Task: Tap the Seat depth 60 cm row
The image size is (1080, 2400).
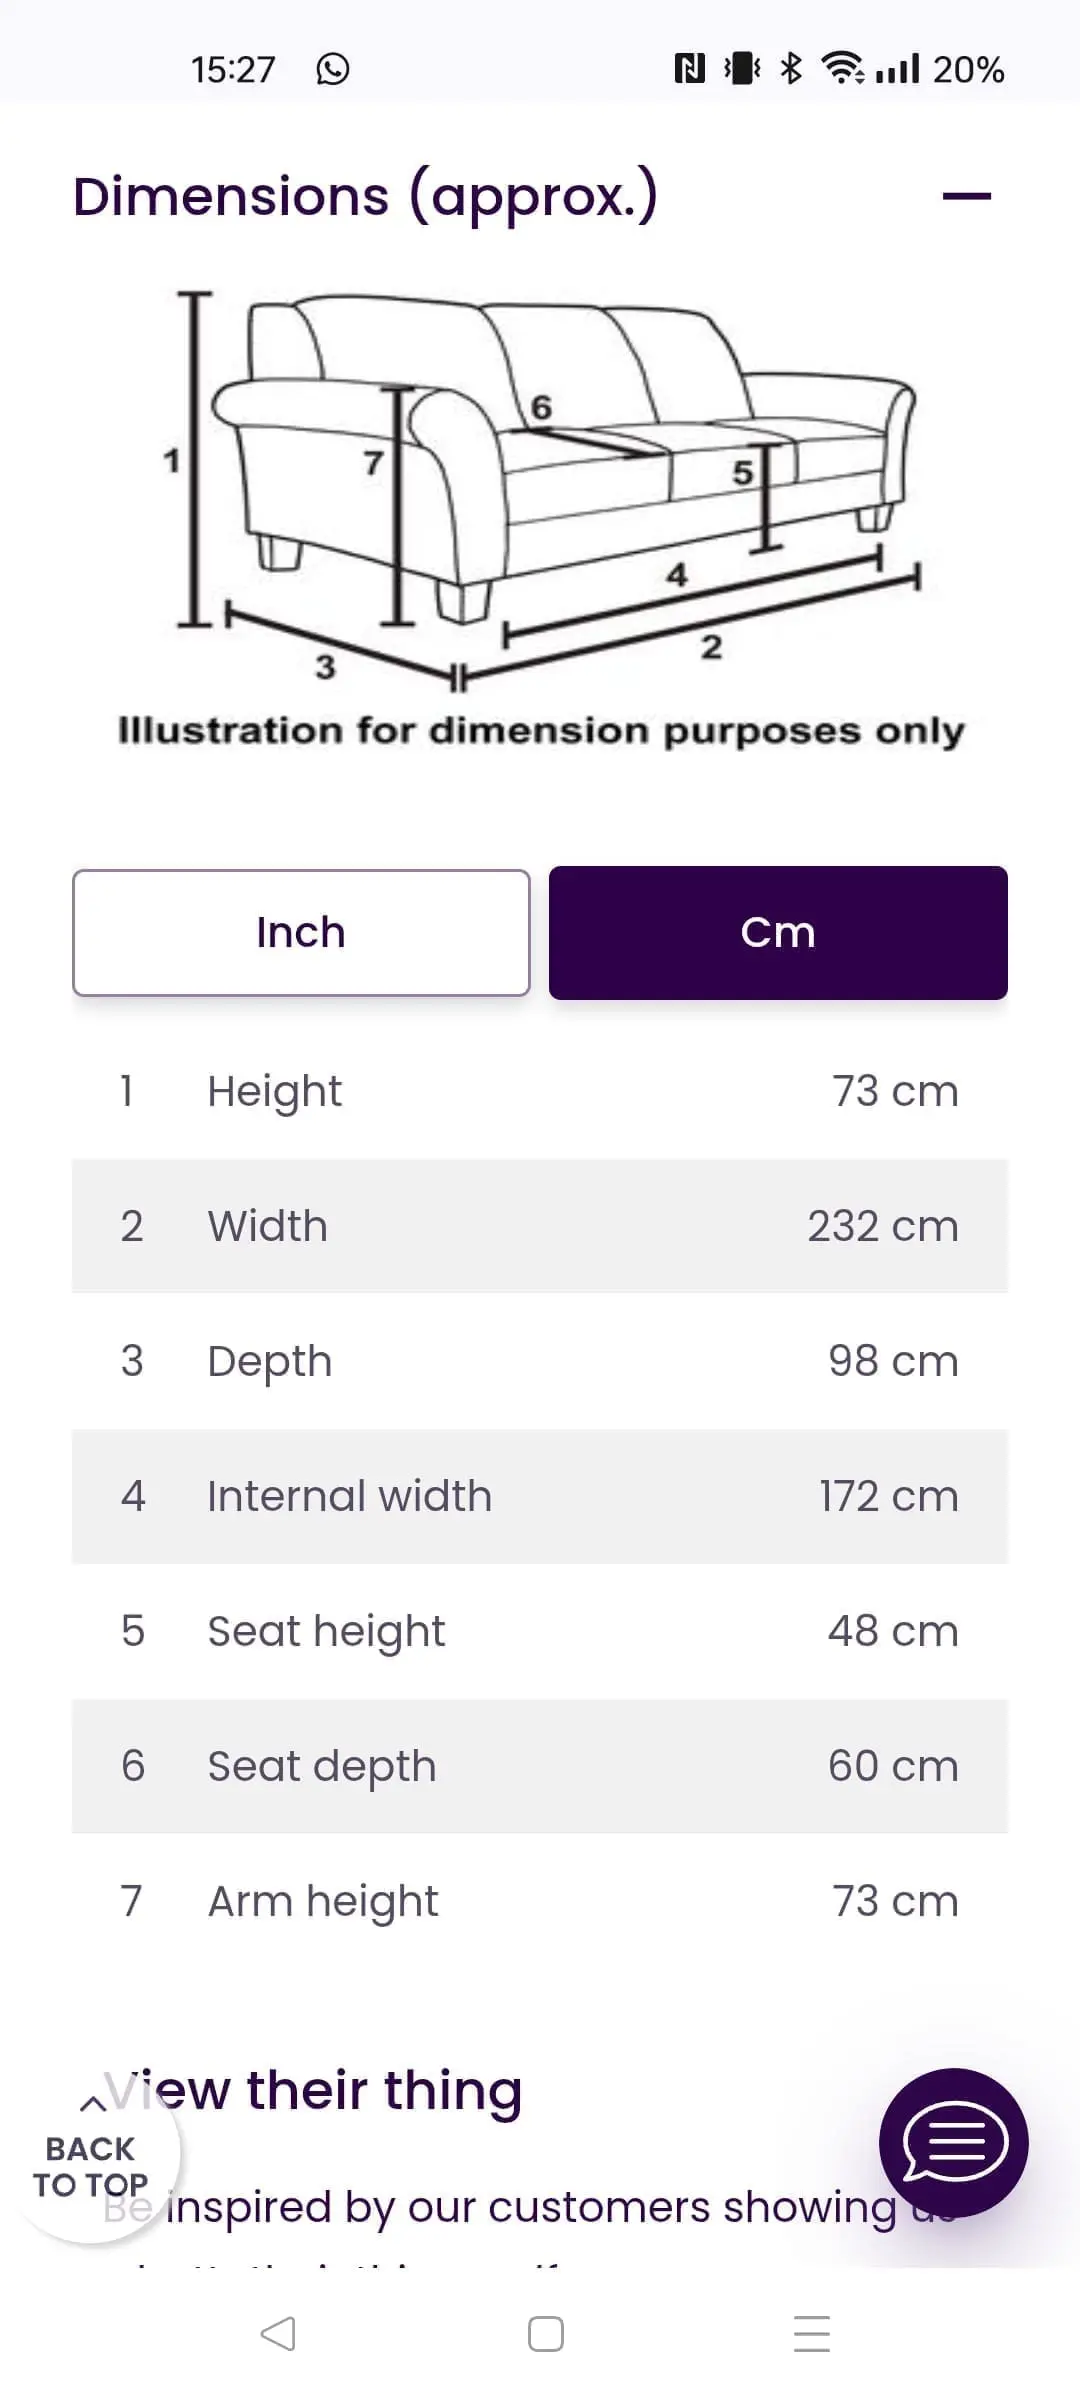Action: tap(540, 1766)
